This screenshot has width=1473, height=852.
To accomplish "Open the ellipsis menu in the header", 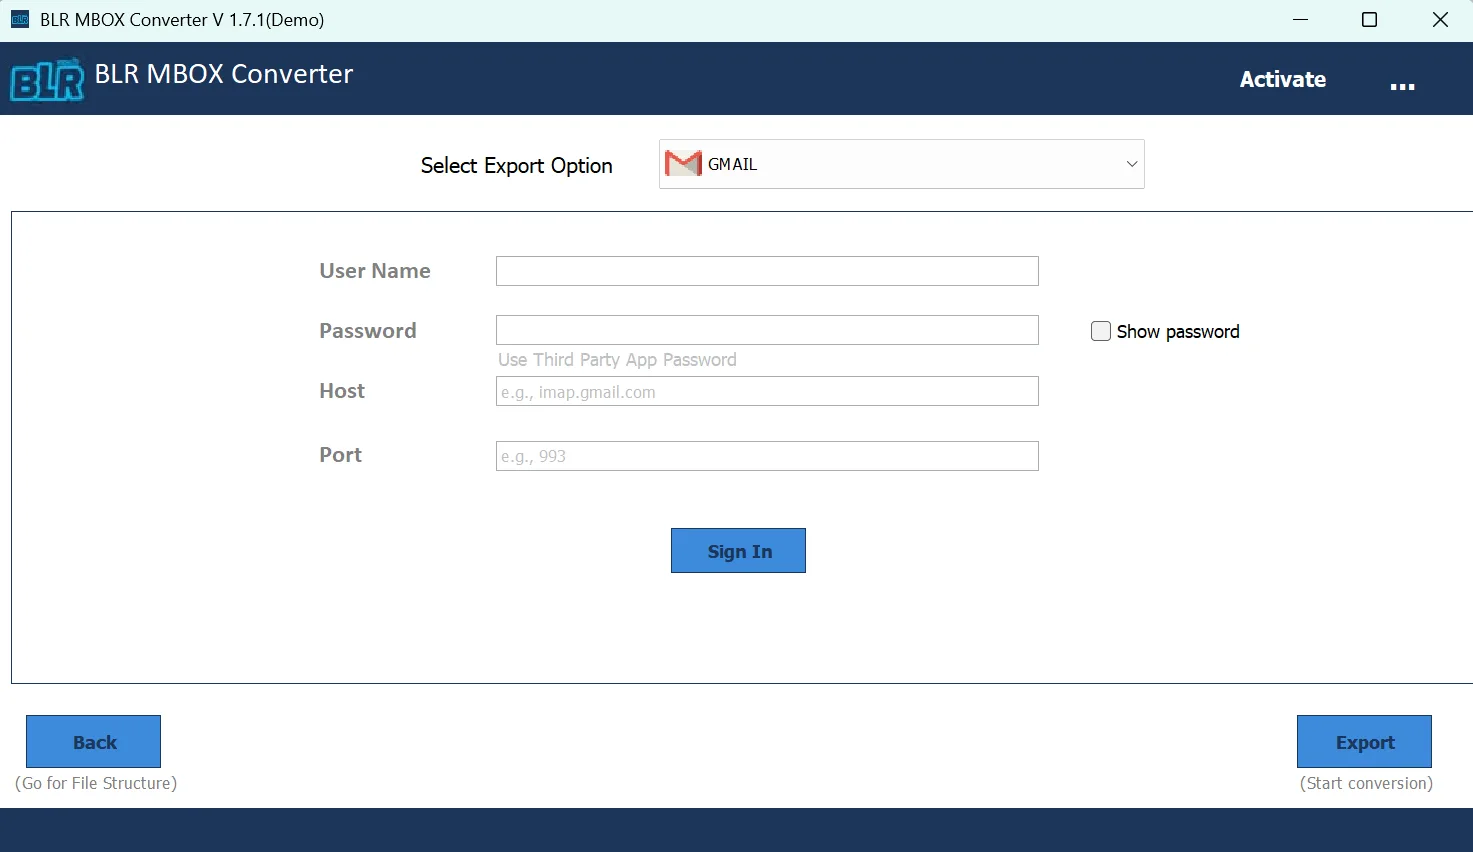I will tap(1403, 85).
